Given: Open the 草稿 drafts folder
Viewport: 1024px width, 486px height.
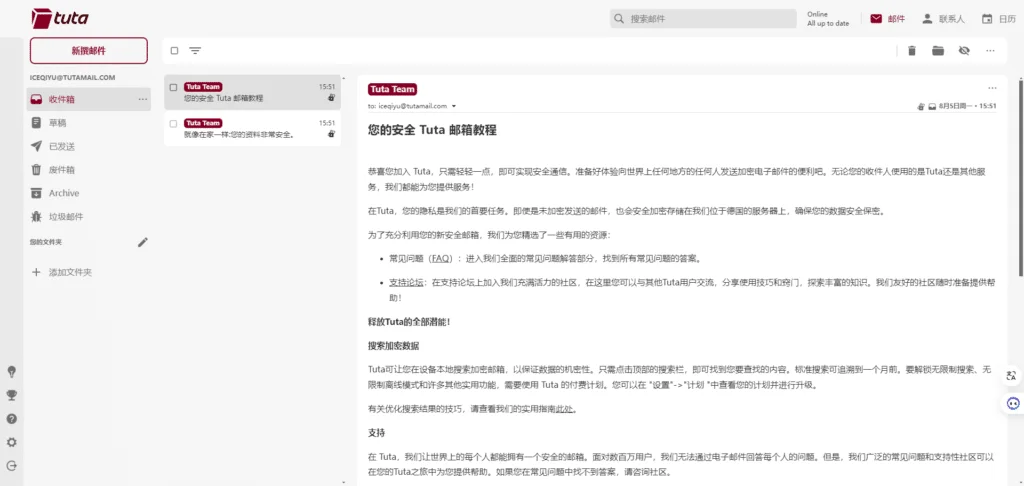Looking at the screenshot, I should tap(89, 123).
